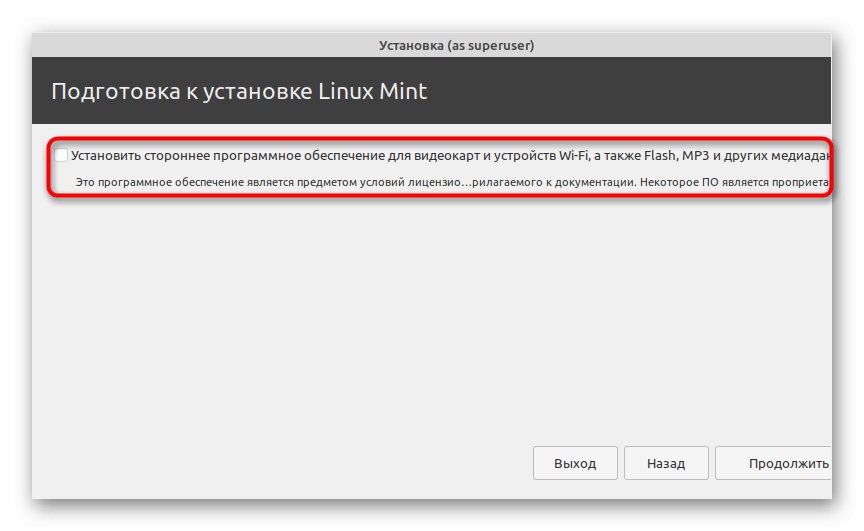Check the highlighted third-party software box
This screenshot has width=864, height=531.
click(62, 155)
